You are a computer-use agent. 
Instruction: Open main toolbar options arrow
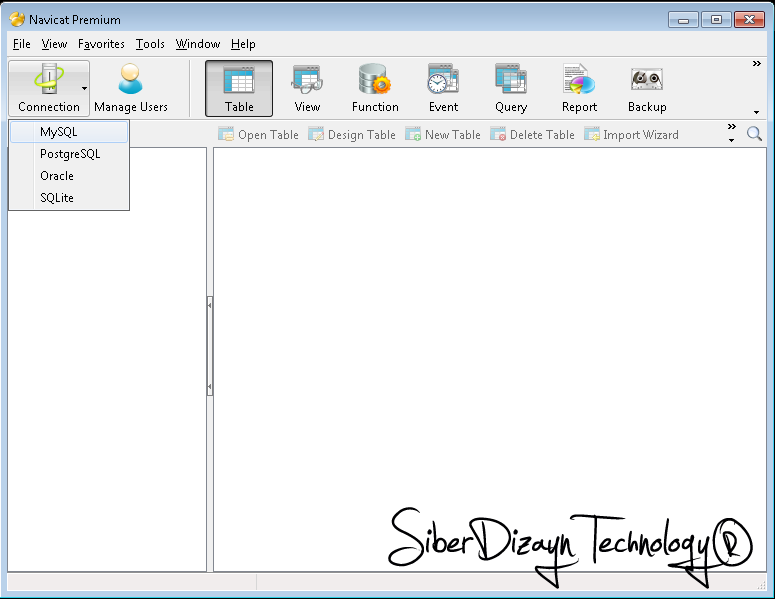click(756, 112)
